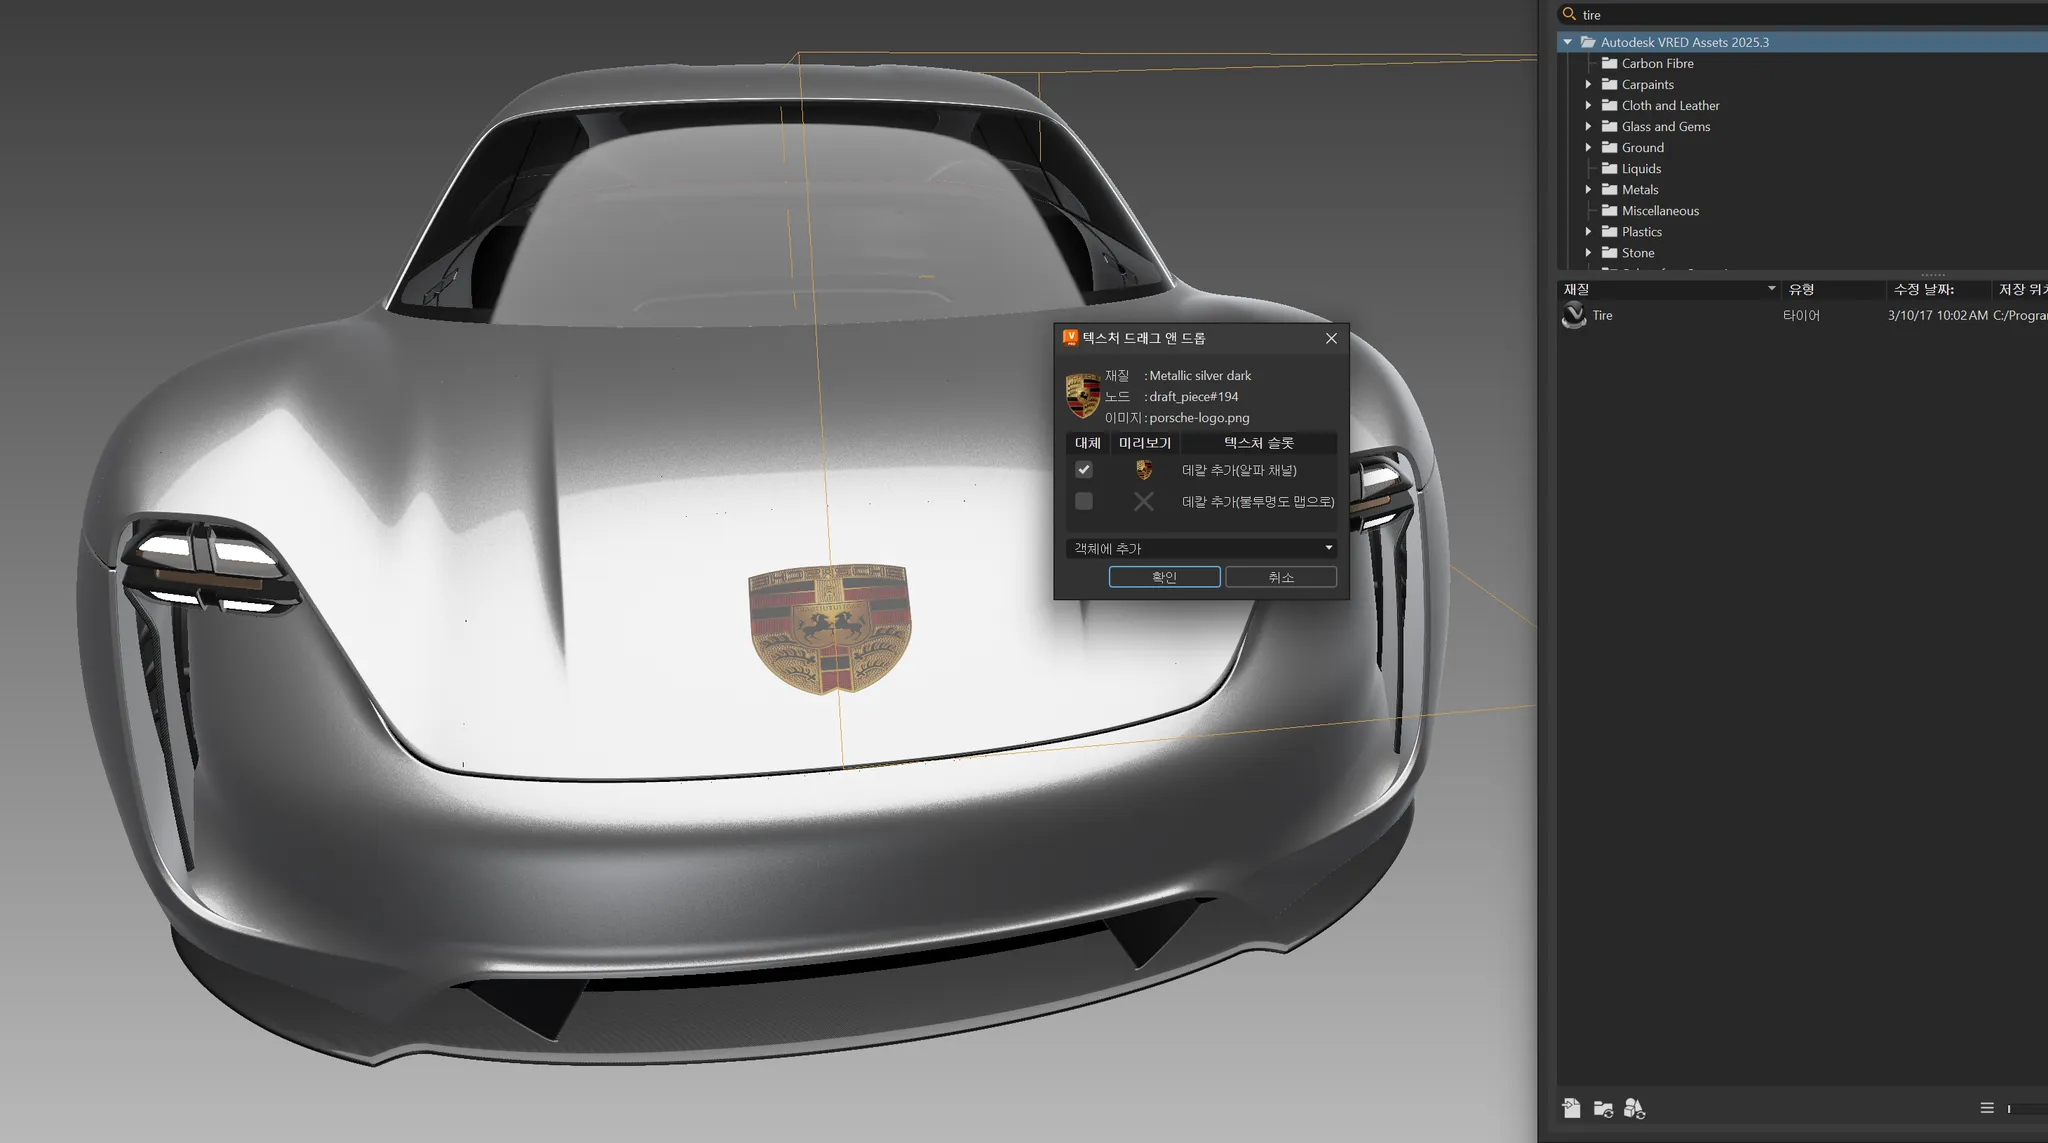Enable the opacity map decal checkbox

(x=1084, y=502)
